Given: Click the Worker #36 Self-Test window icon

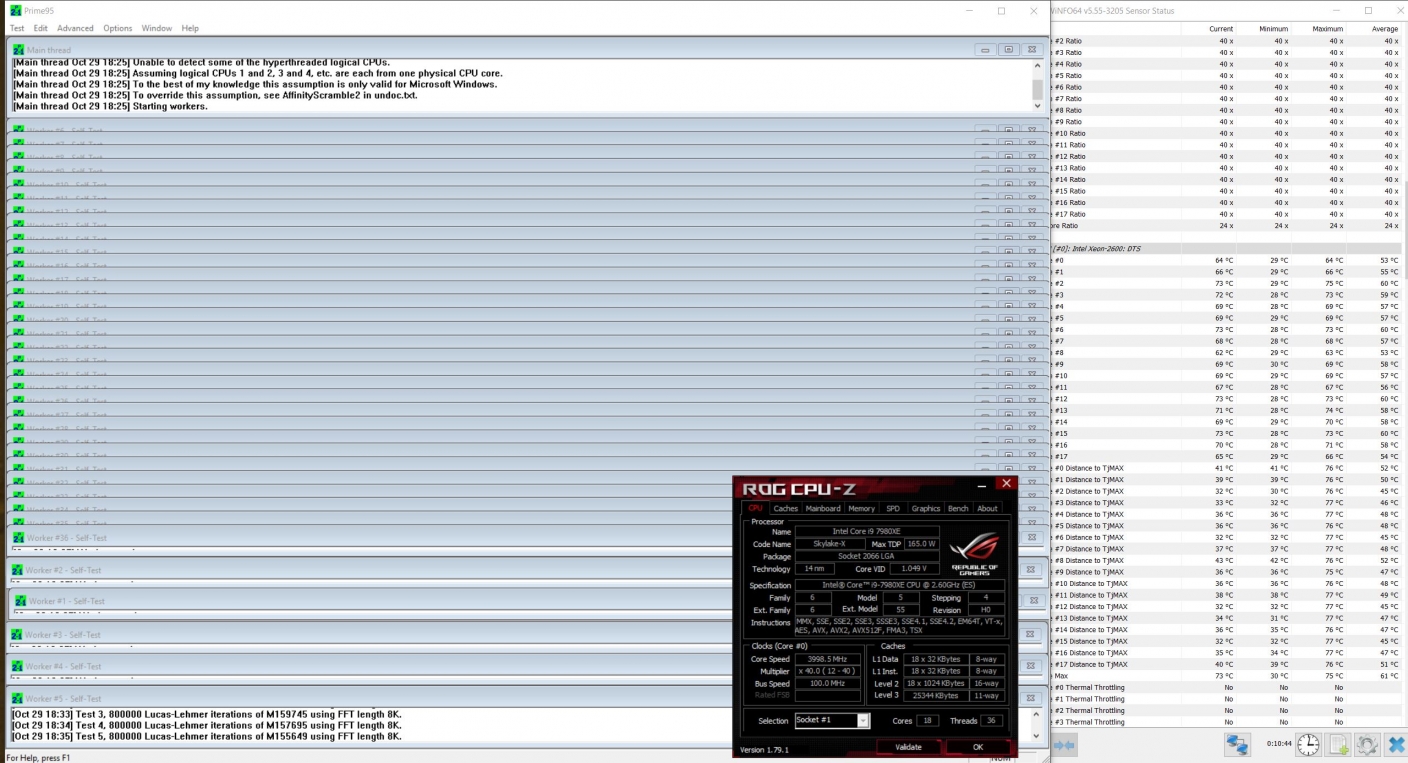Looking at the screenshot, I should point(18,538).
